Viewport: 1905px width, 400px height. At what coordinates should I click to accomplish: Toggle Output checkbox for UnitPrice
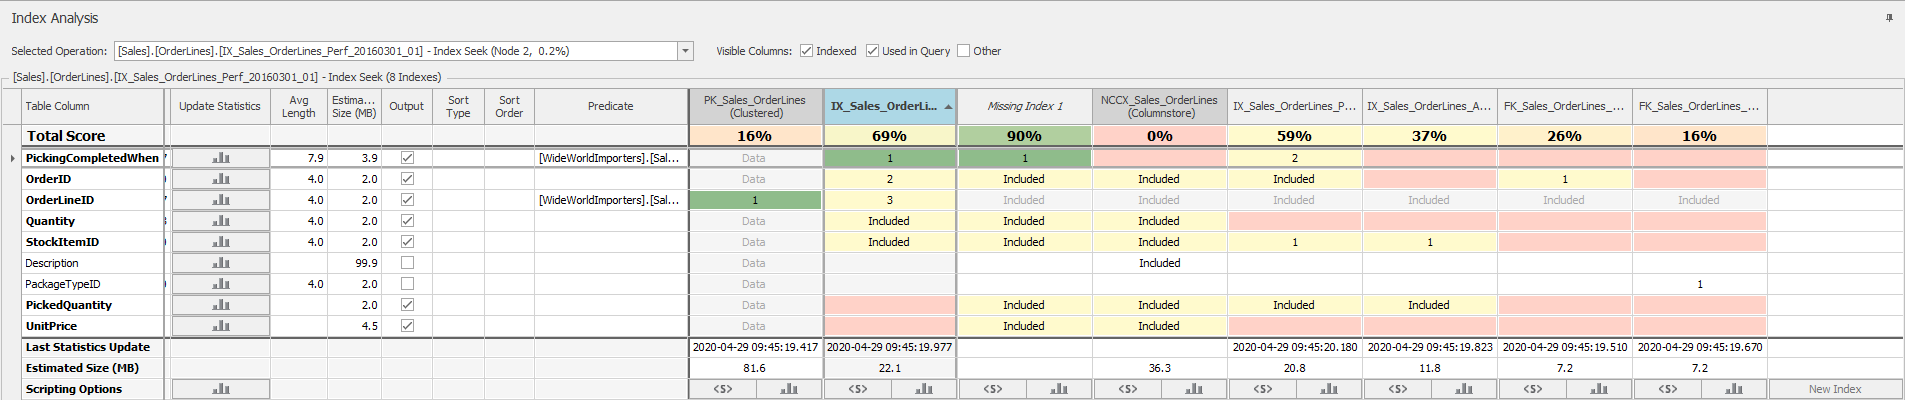tap(407, 326)
